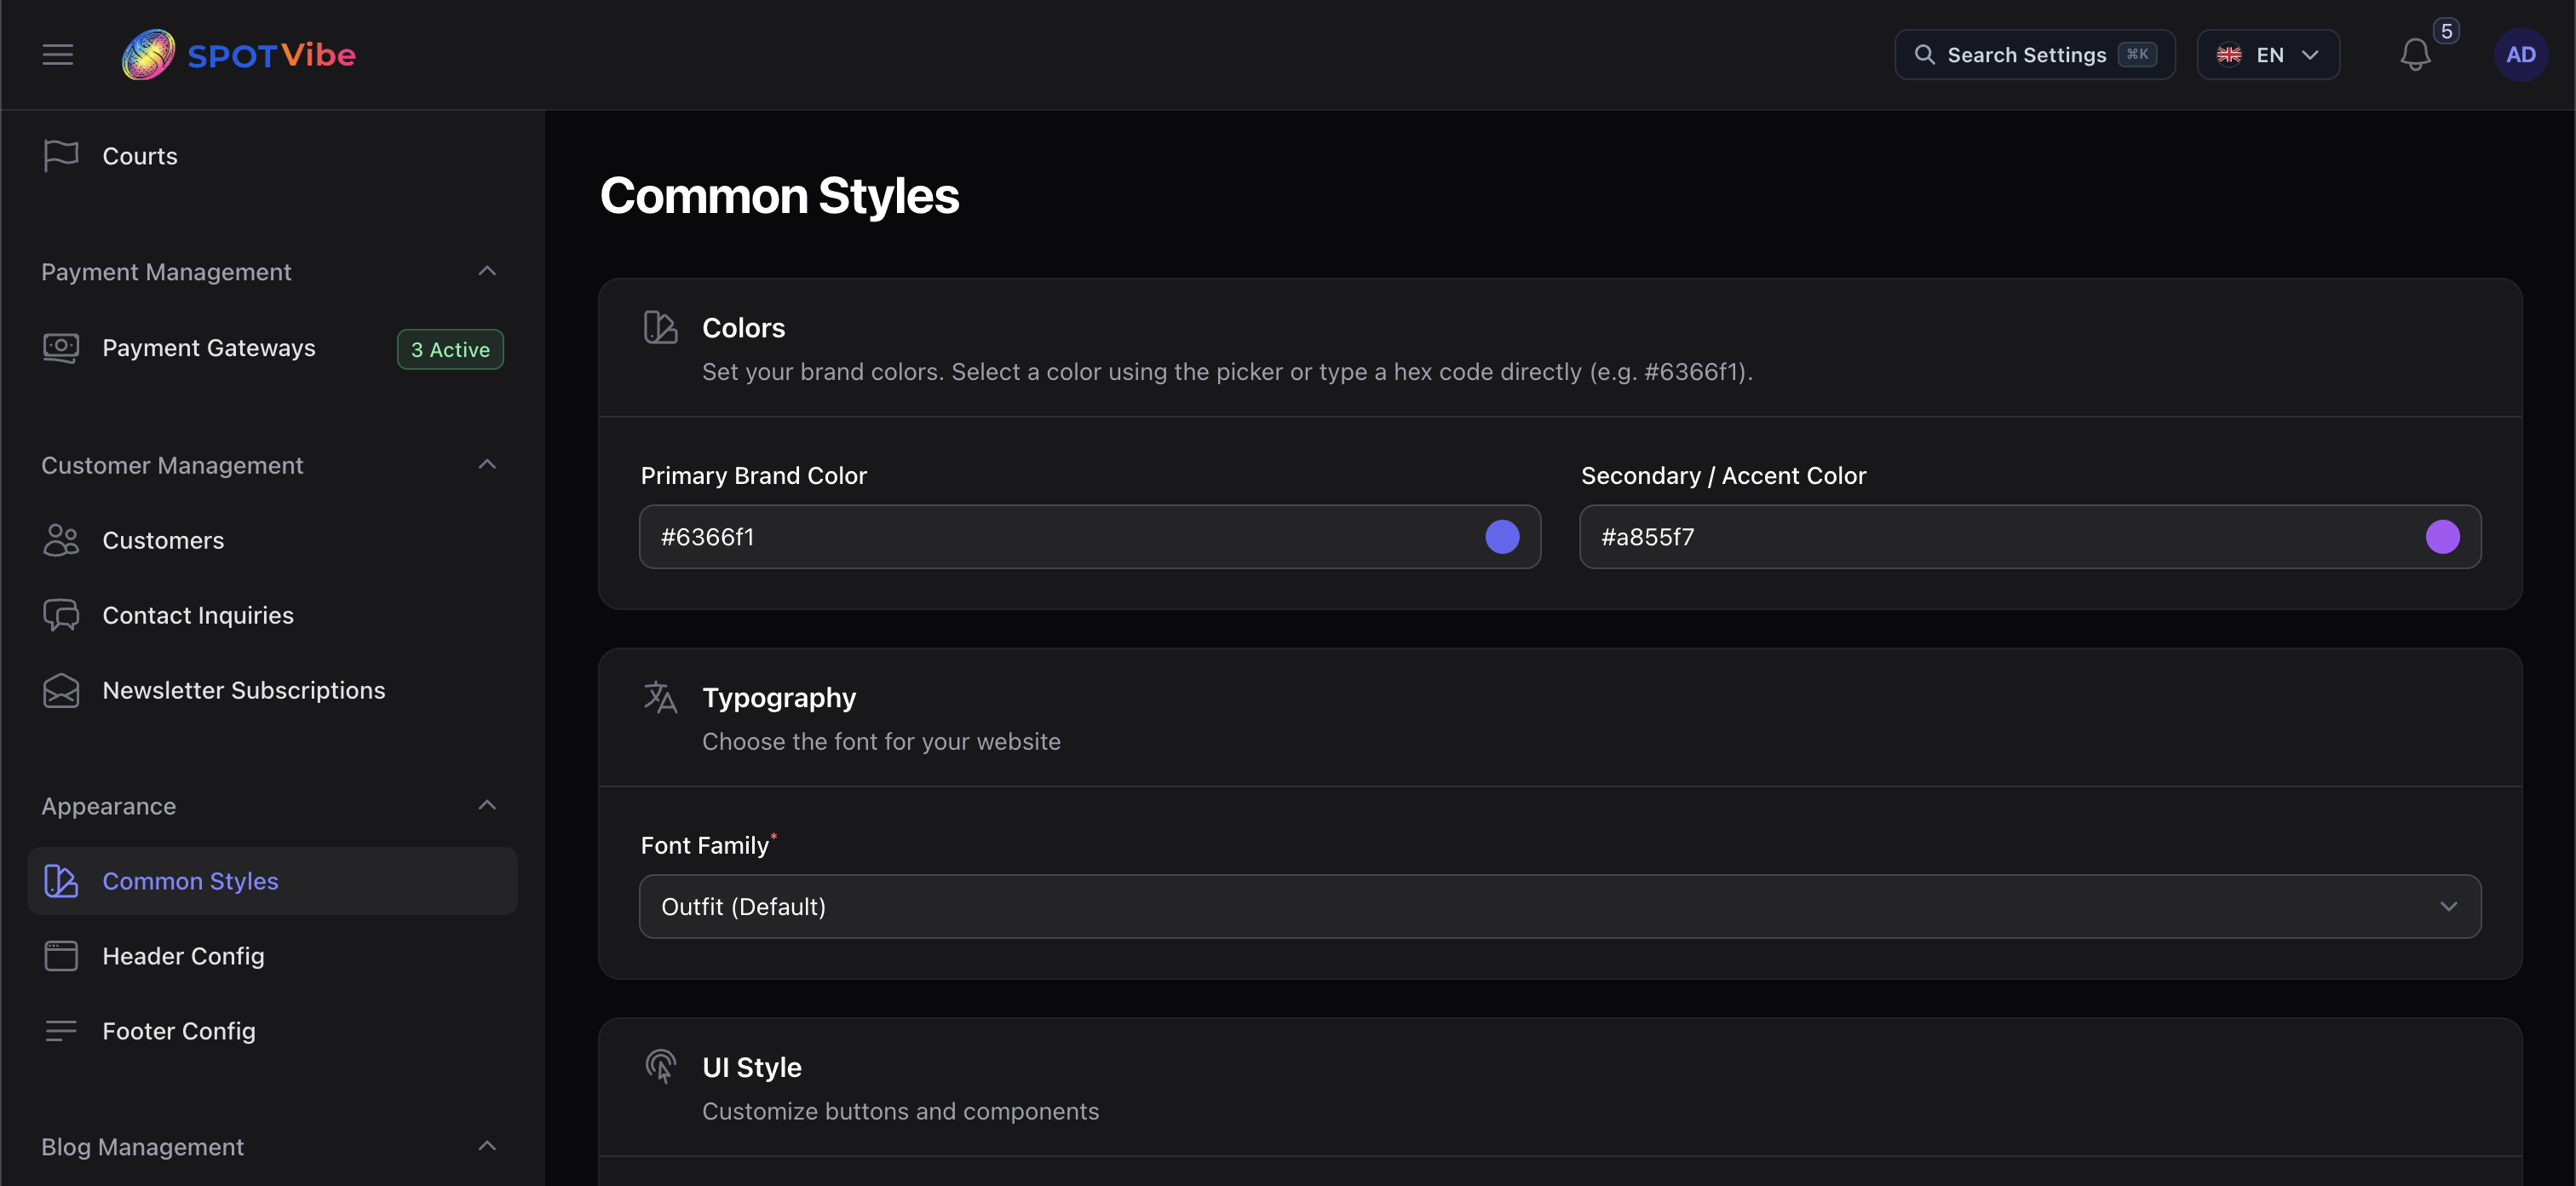This screenshot has width=2576, height=1186.
Task: Open the Font Family dropdown
Action: [x=1560, y=906]
